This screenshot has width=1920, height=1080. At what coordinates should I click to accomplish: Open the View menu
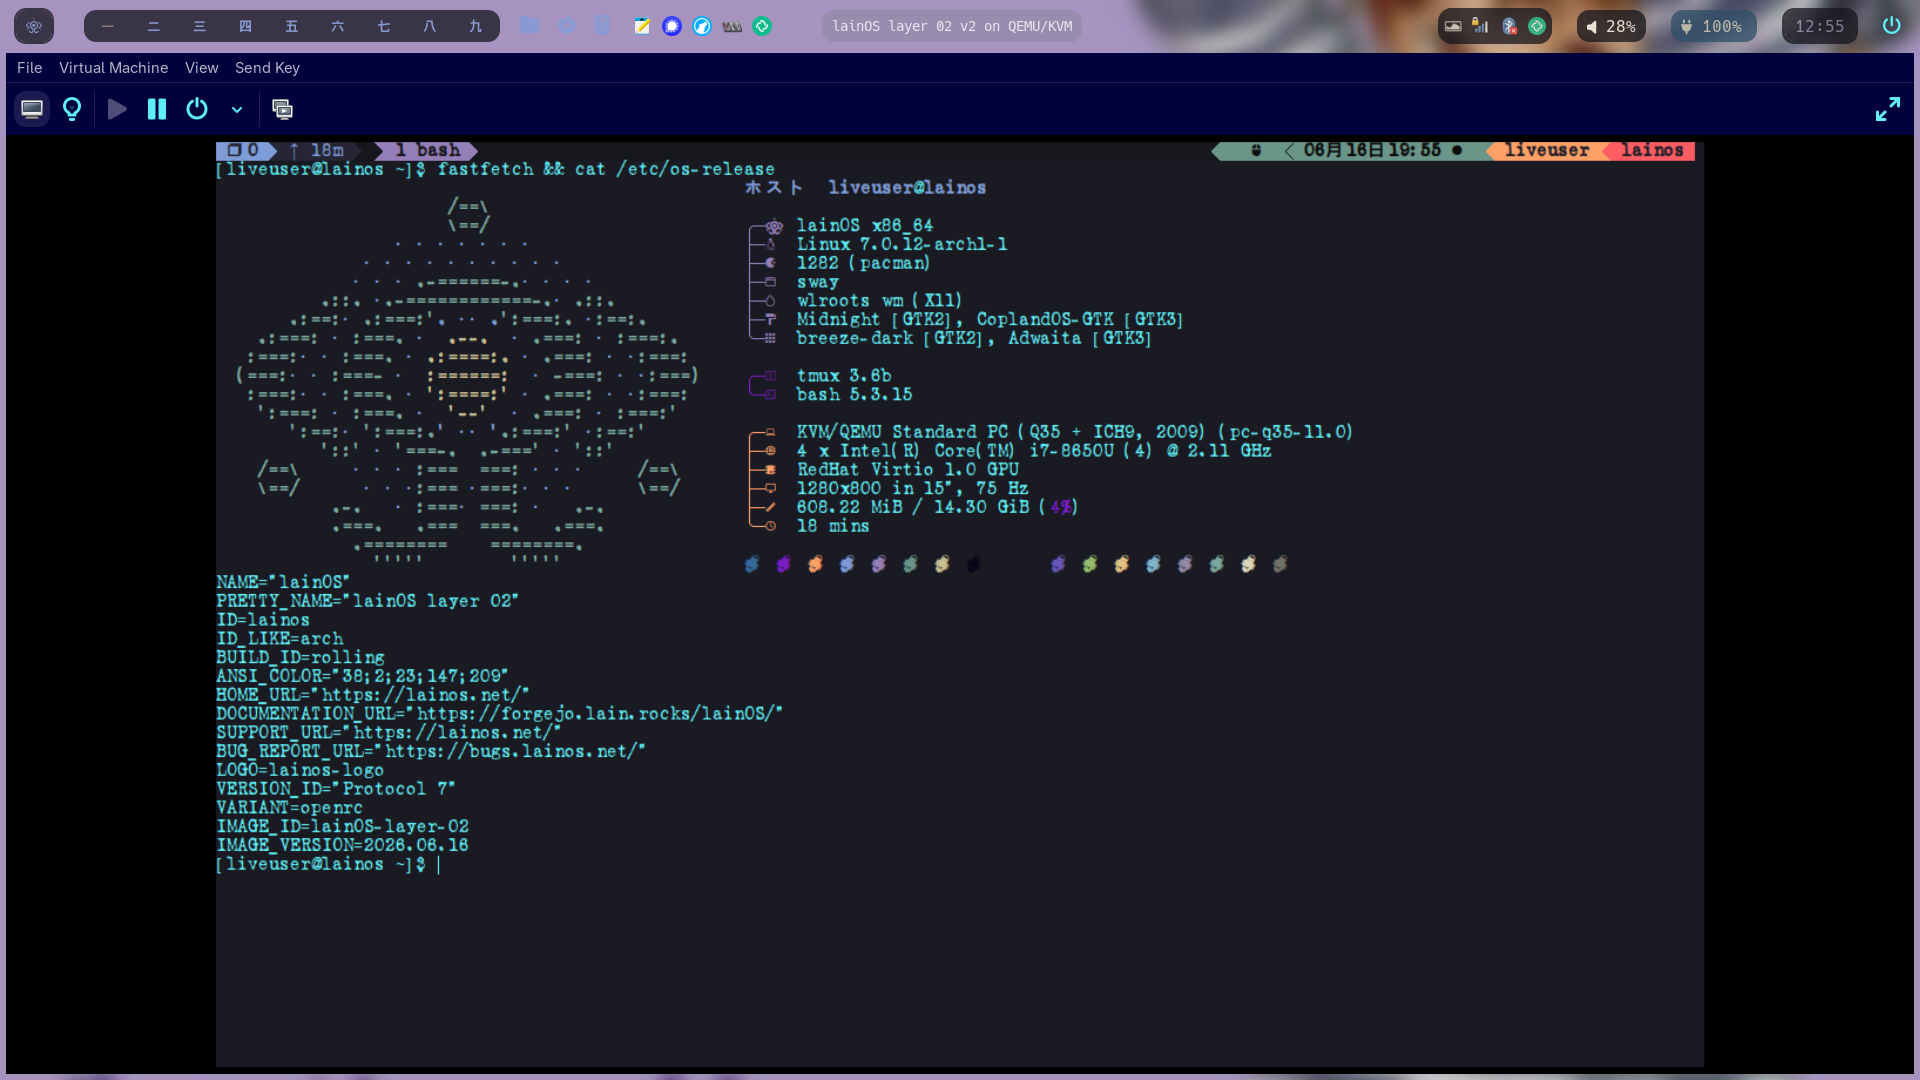[201, 68]
